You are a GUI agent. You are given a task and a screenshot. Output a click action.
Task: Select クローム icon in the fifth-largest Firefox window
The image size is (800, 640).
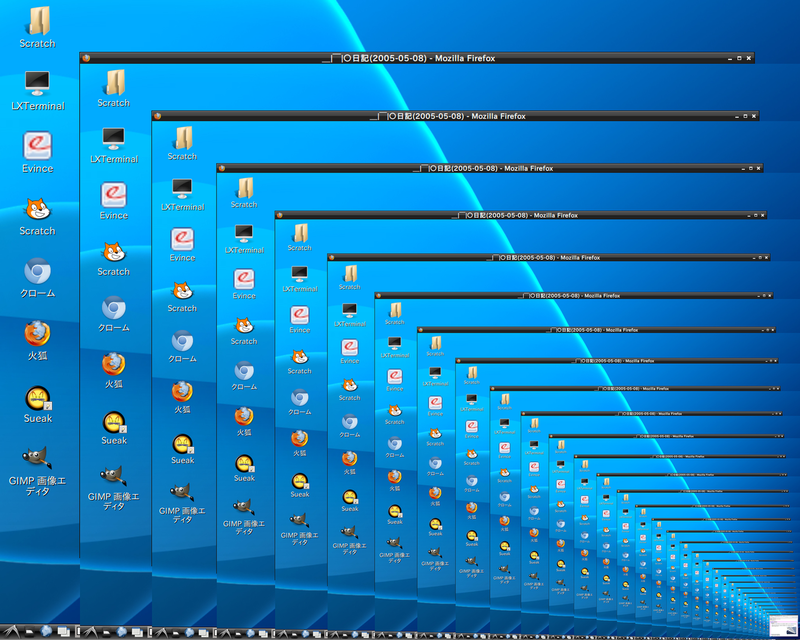pyautogui.click(x=349, y=422)
